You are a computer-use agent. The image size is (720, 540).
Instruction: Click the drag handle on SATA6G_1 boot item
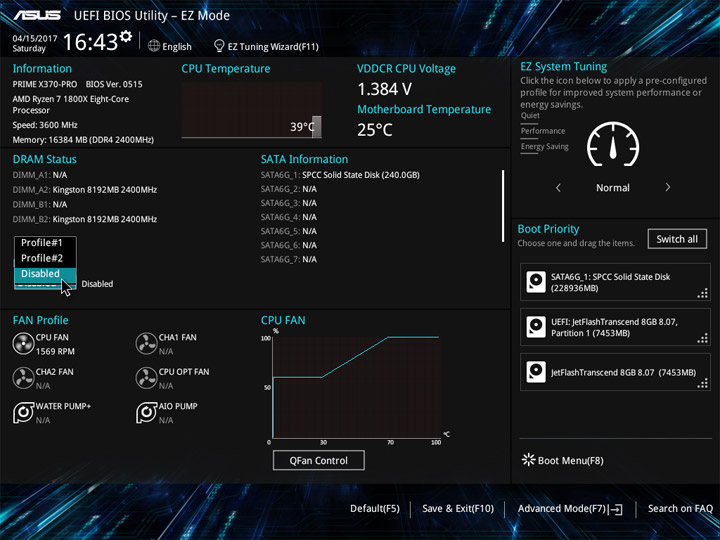tap(703, 293)
